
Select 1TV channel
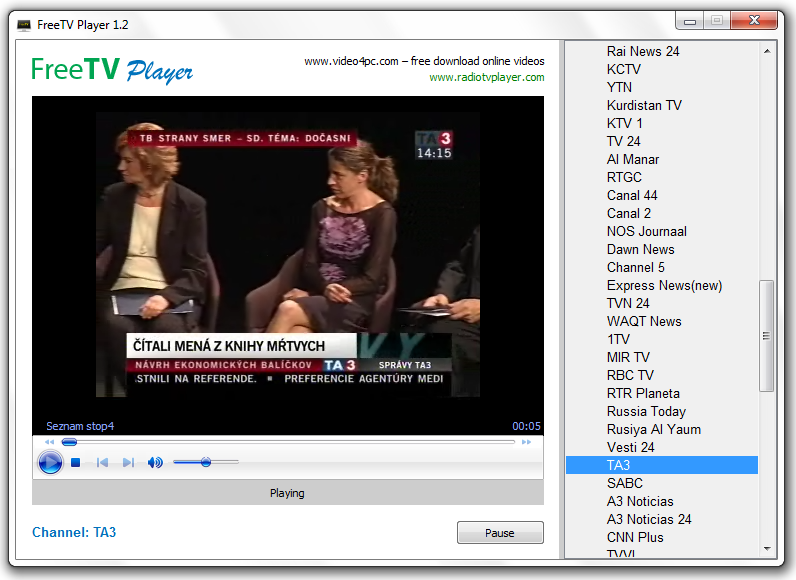[661, 339]
